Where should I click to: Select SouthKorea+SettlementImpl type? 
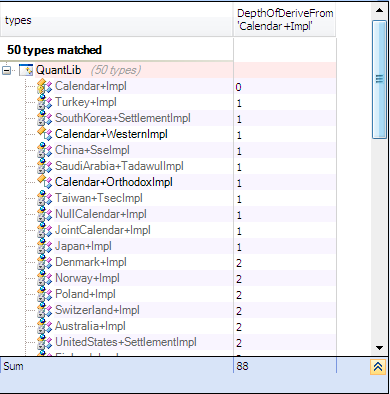pyautogui.click(x=123, y=118)
